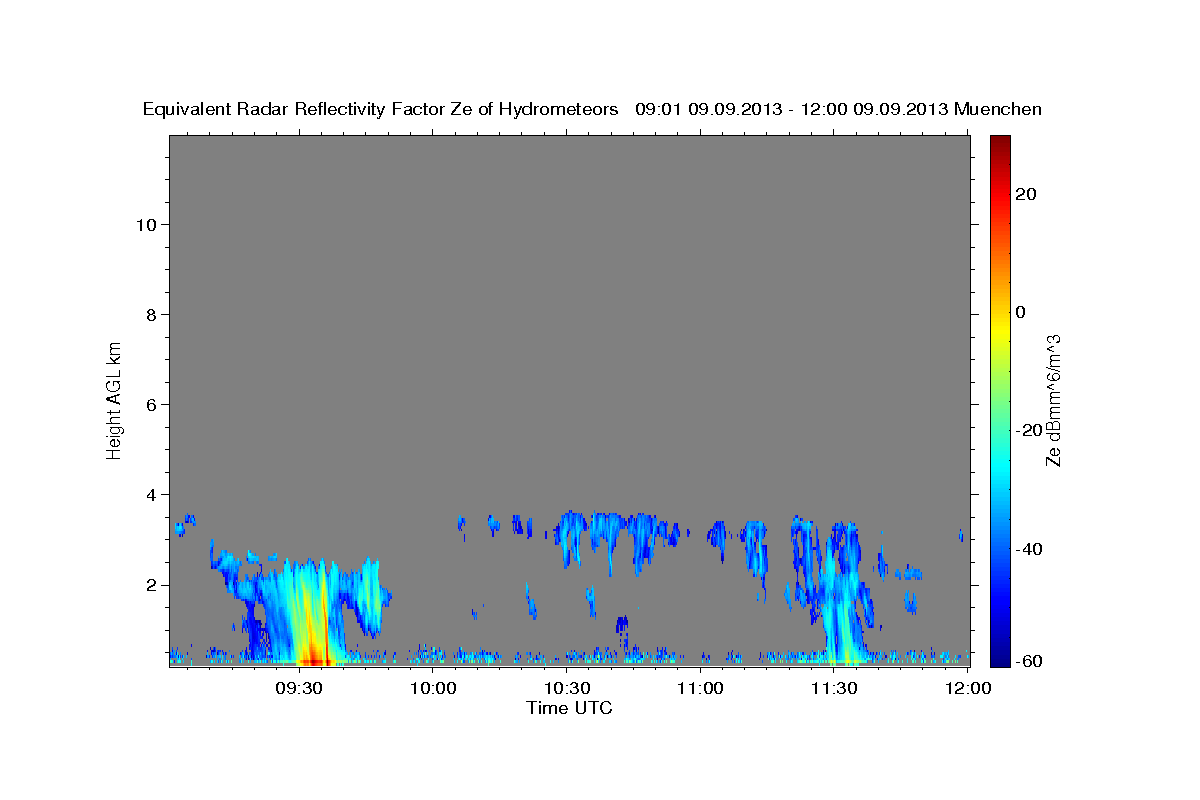Click the plot title 'Equivalent Radar Reflectivity Factor Ze of Hydrometeors'

point(381,109)
